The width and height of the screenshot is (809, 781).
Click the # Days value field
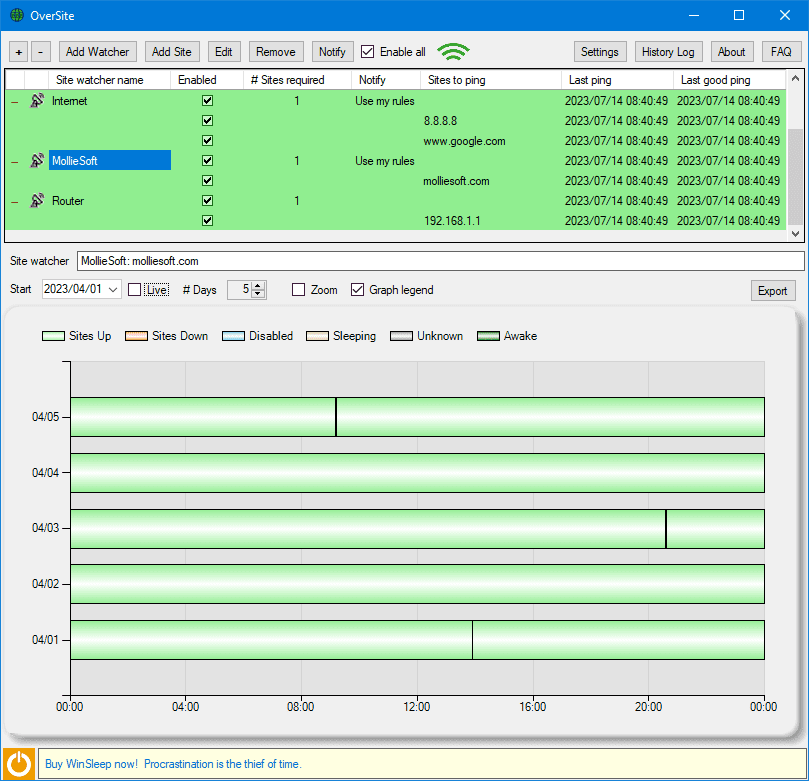[x=240, y=289]
